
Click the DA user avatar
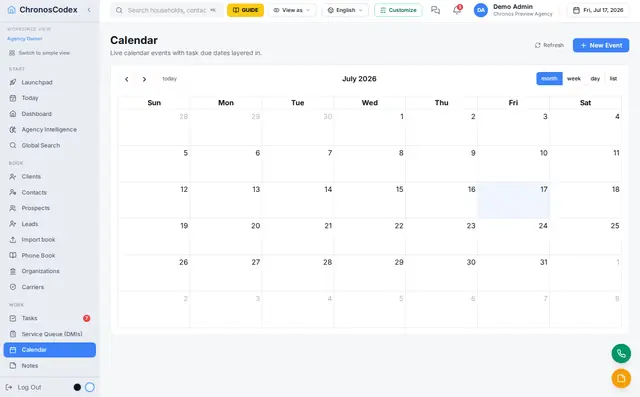point(480,10)
